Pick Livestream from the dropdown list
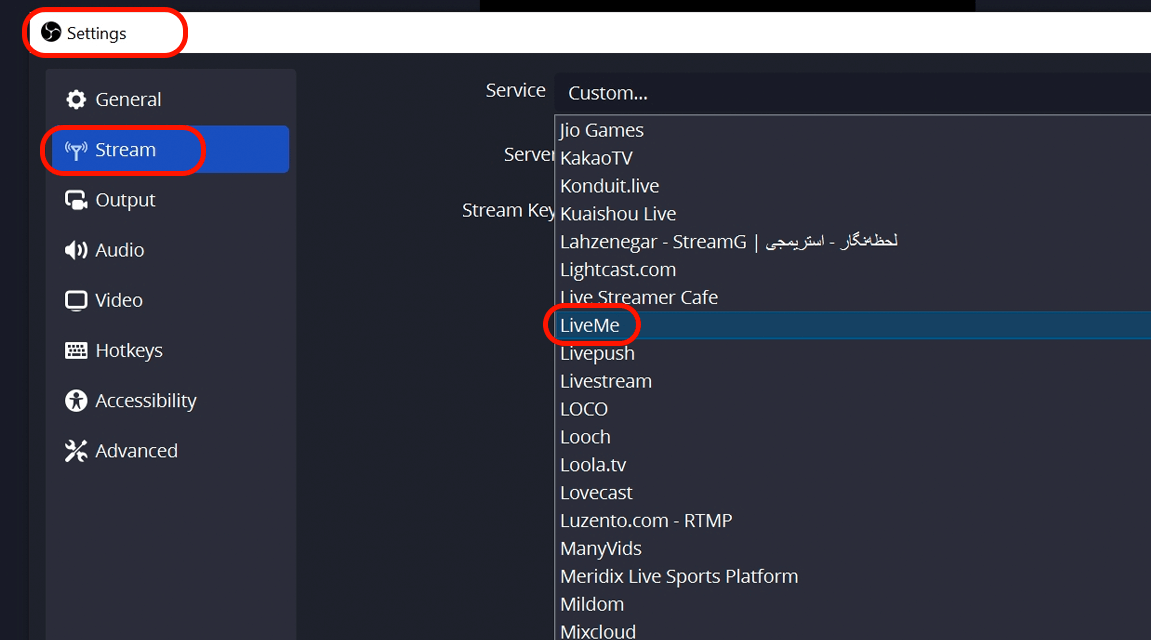Viewport: 1151px width, 640px height. point(606,381)
